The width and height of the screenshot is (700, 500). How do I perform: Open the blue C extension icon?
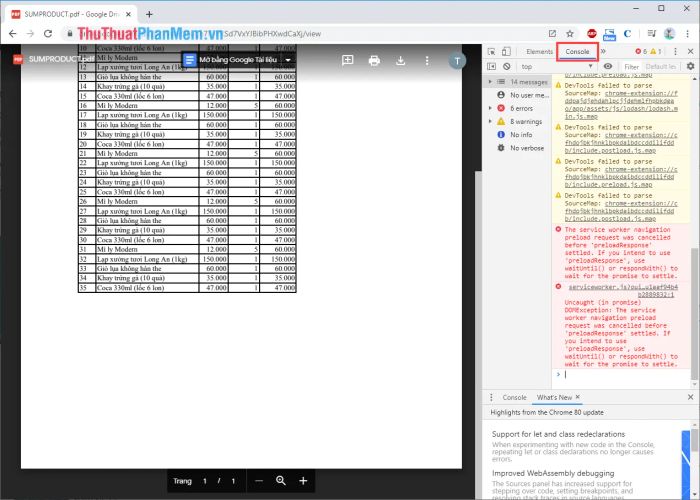(627, 33)
